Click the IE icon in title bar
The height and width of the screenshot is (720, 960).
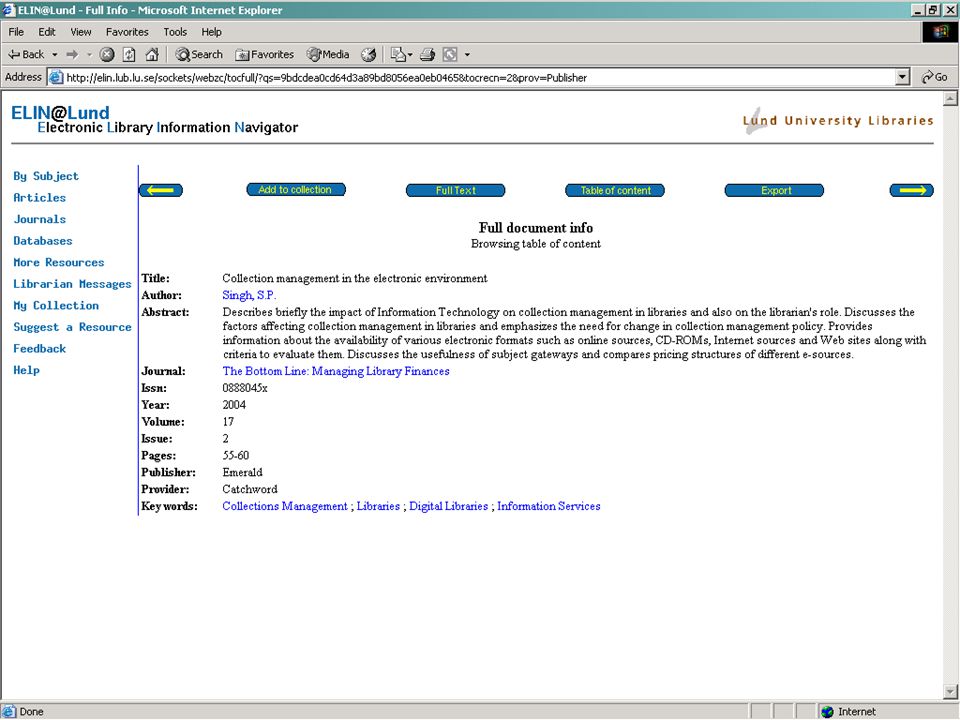pos(8,10)
